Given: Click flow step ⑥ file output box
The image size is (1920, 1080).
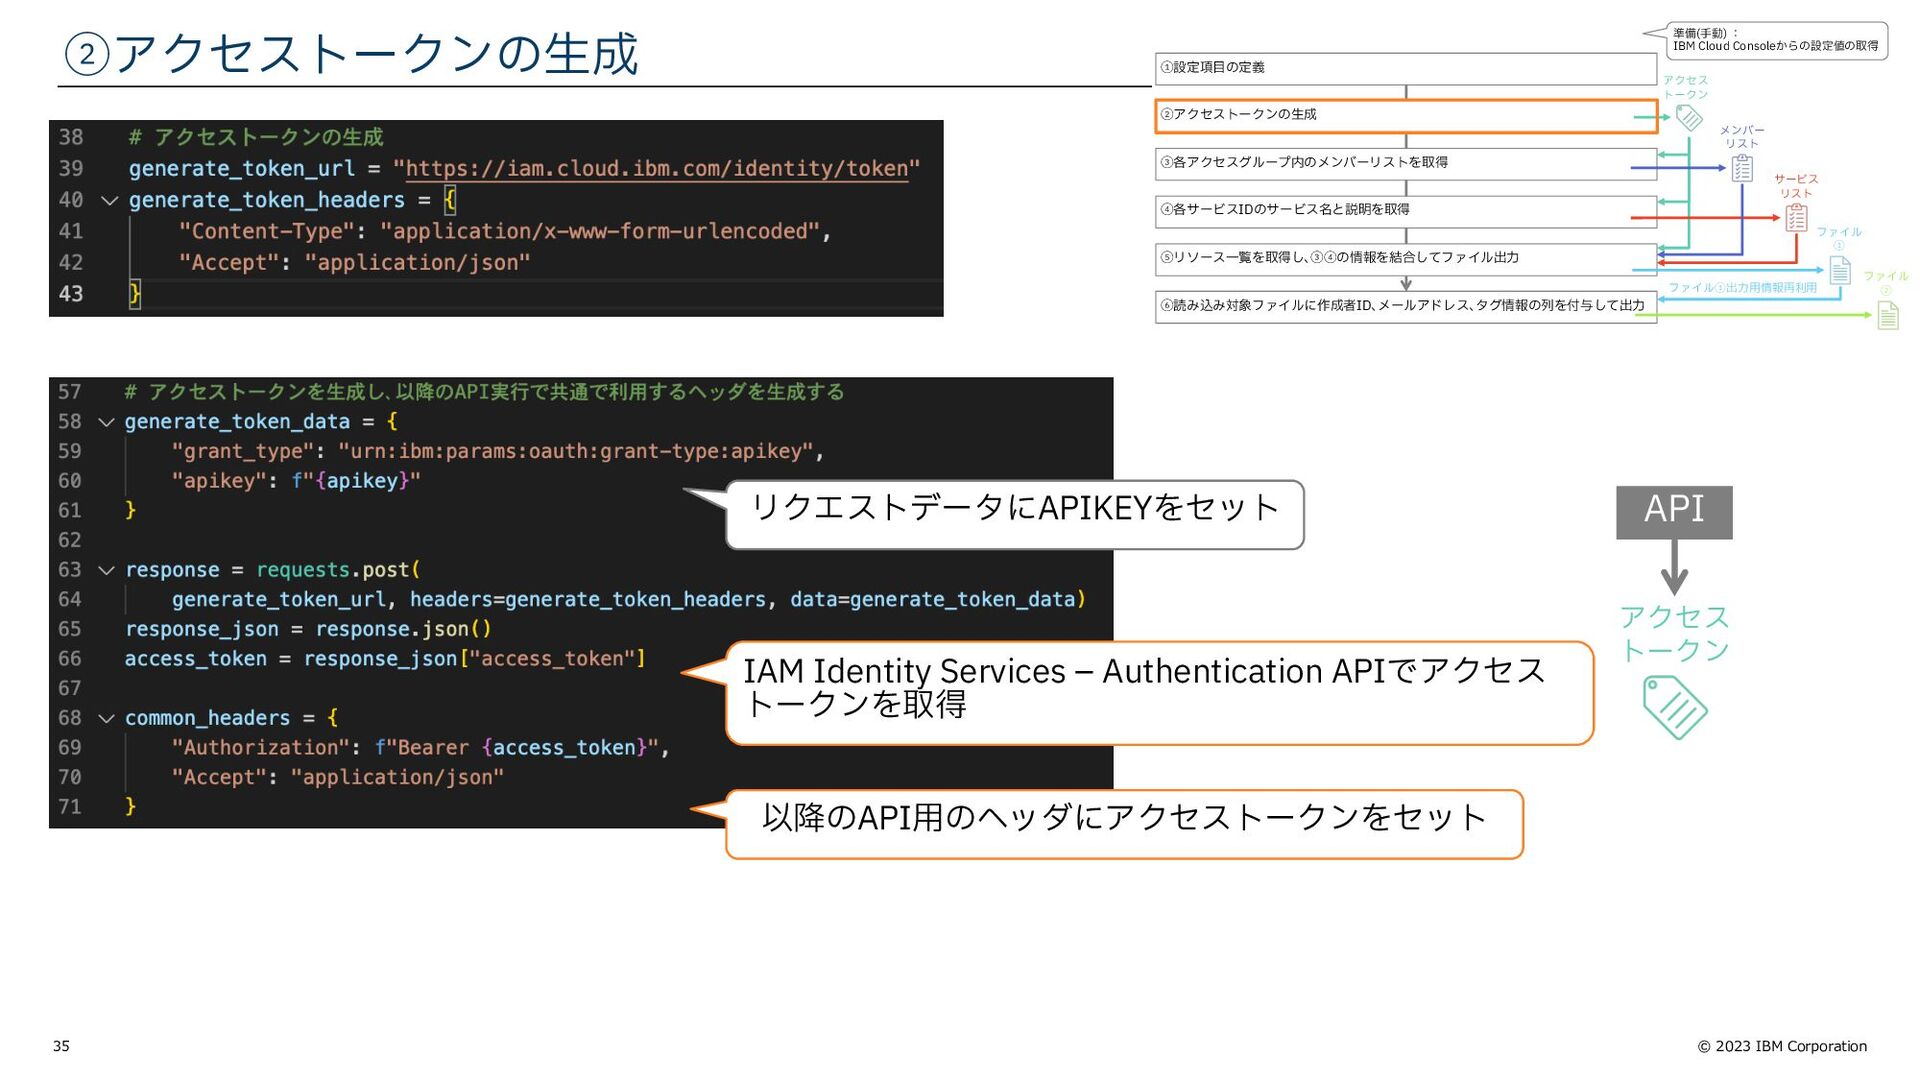Looking at the screenshot, I should [x=1404, y=306].
